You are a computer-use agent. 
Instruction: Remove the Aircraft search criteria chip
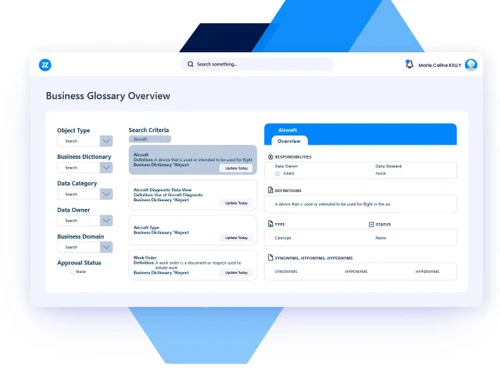click(150, 139)
